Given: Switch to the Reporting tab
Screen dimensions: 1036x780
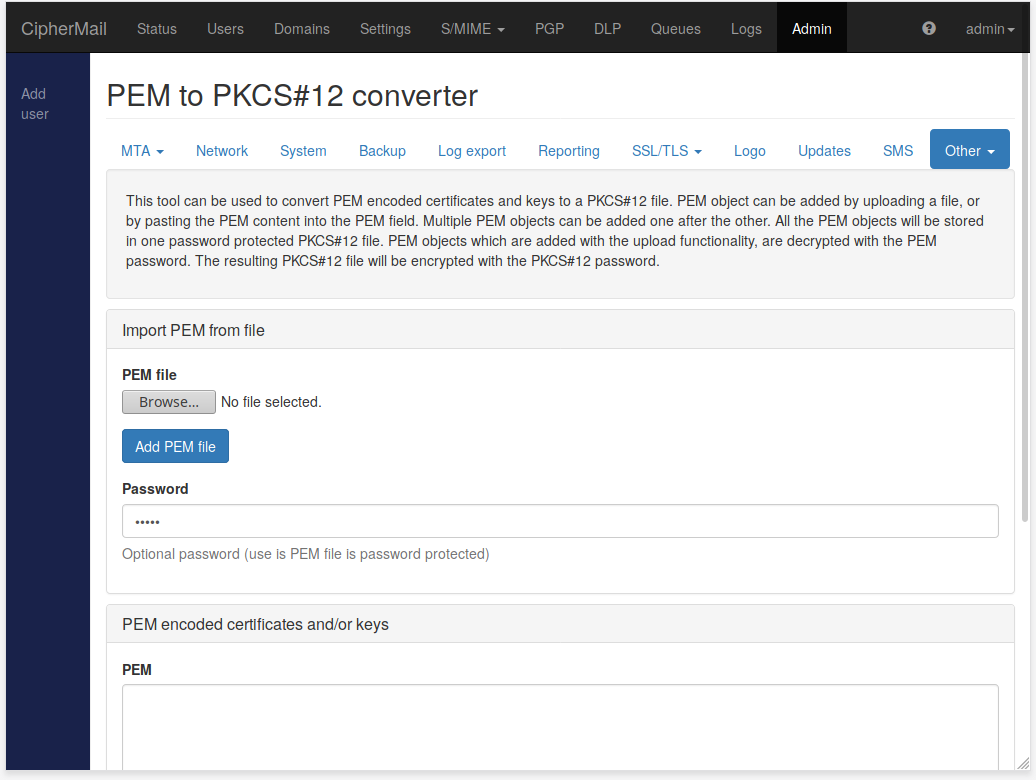Looking at the screenshot, I should 569,151.
